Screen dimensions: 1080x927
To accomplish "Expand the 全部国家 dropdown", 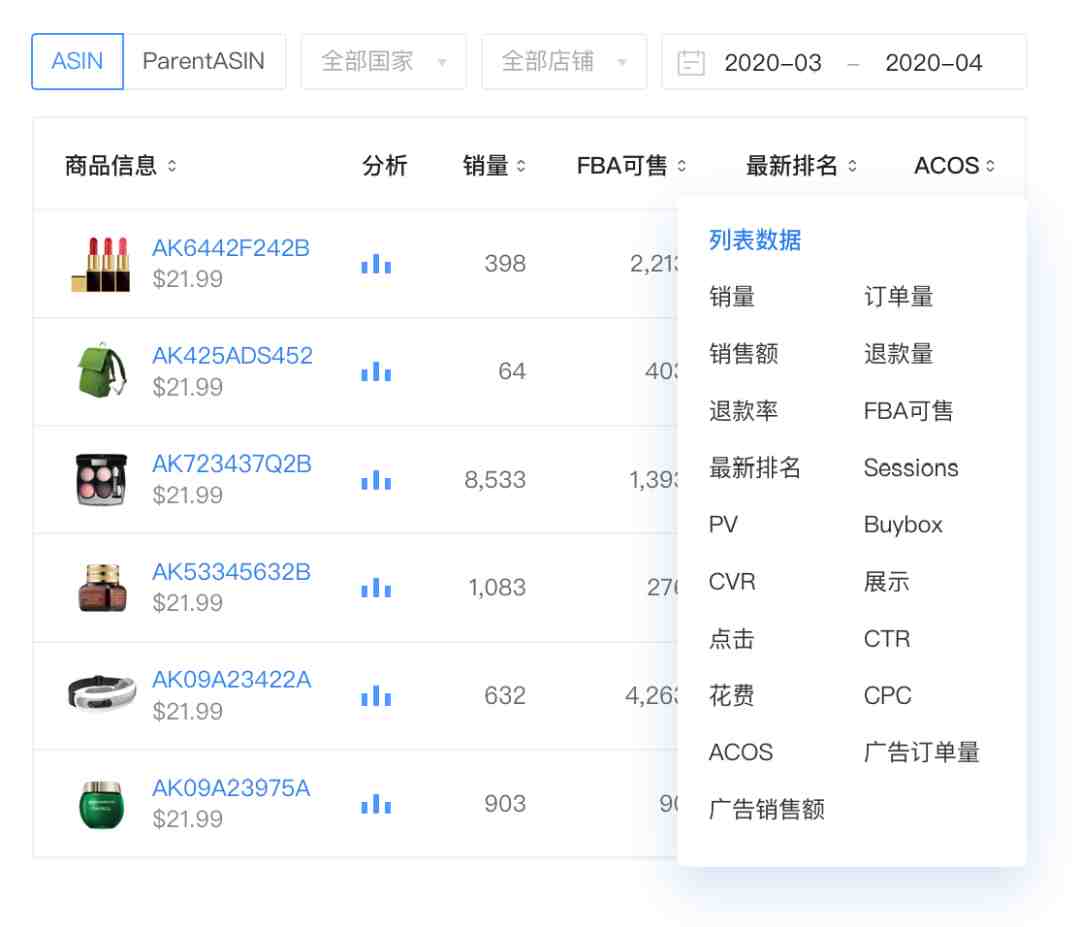I will [x=384, y=61].
